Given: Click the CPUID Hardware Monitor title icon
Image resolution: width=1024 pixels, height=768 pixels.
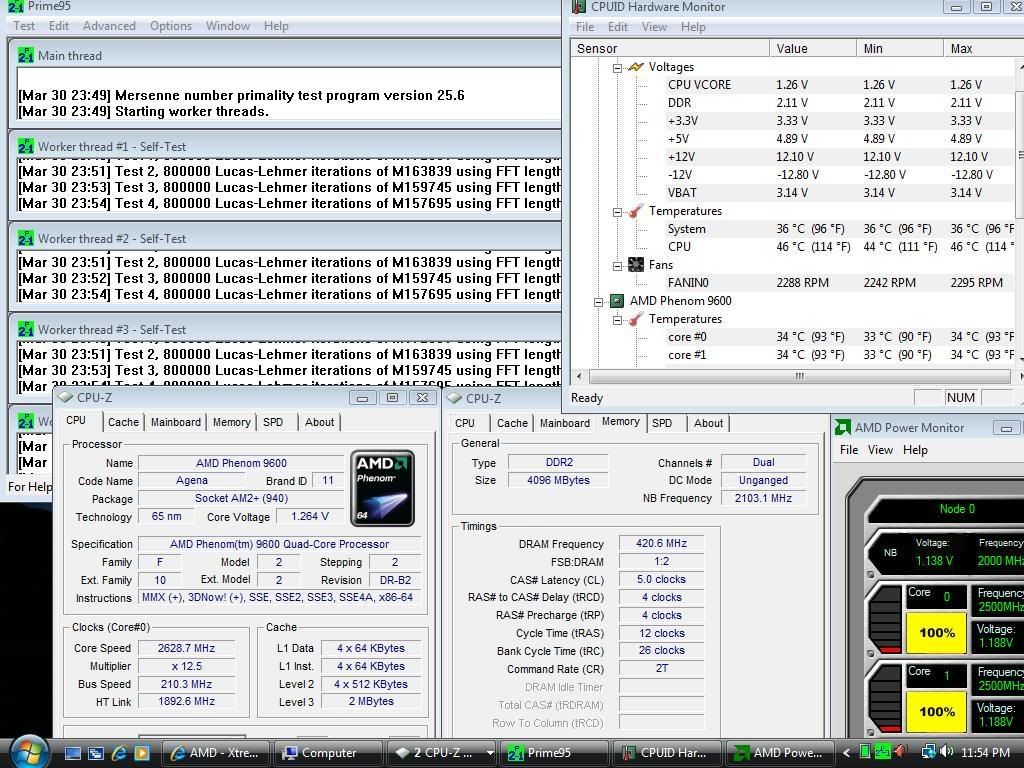Looking at the screenshot, I should 579,7.
